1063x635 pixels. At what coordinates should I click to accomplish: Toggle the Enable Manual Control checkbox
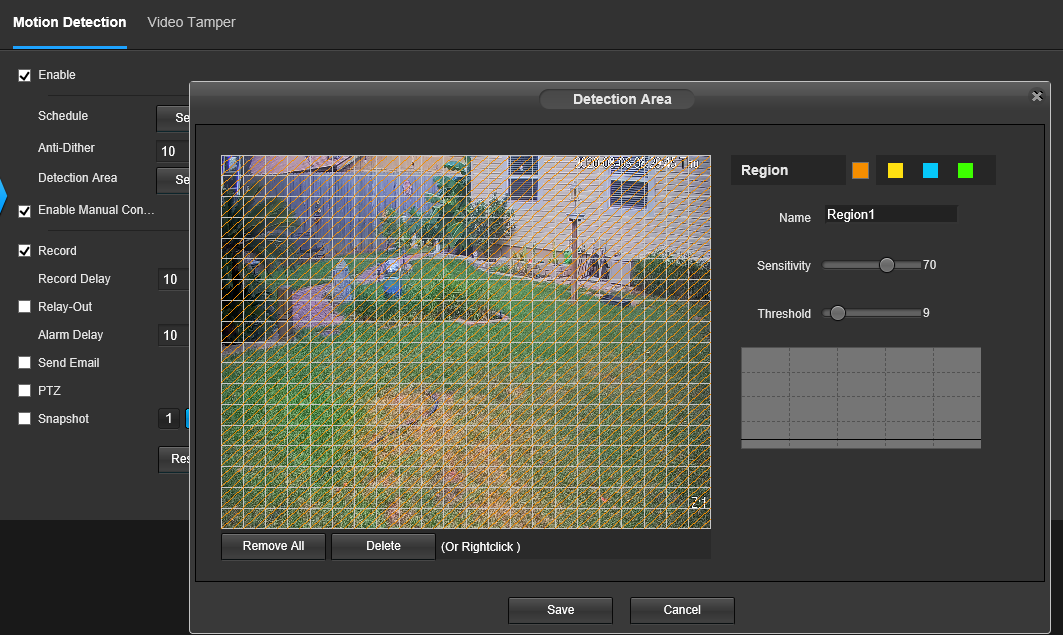[24, 211]
